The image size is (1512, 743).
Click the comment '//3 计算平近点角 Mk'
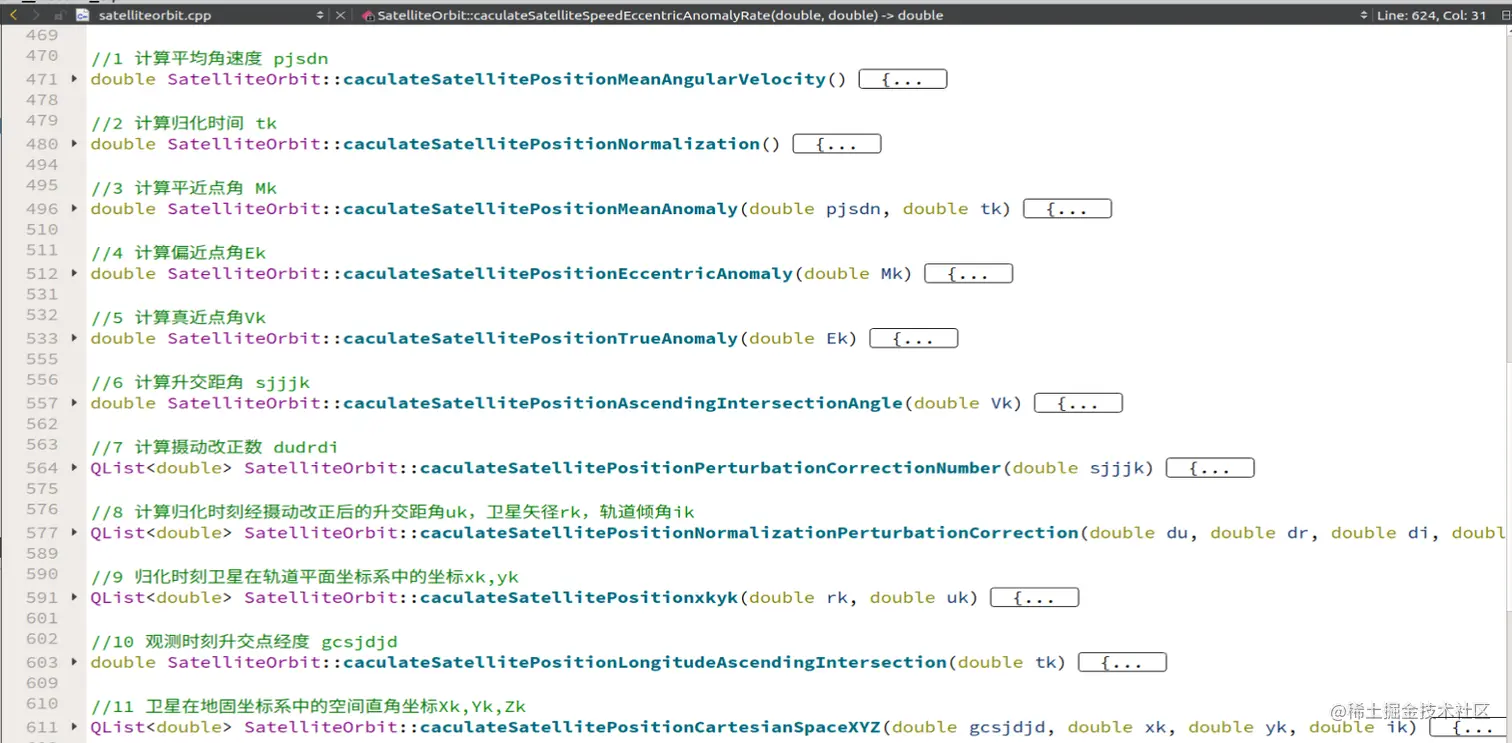[183, 188]
